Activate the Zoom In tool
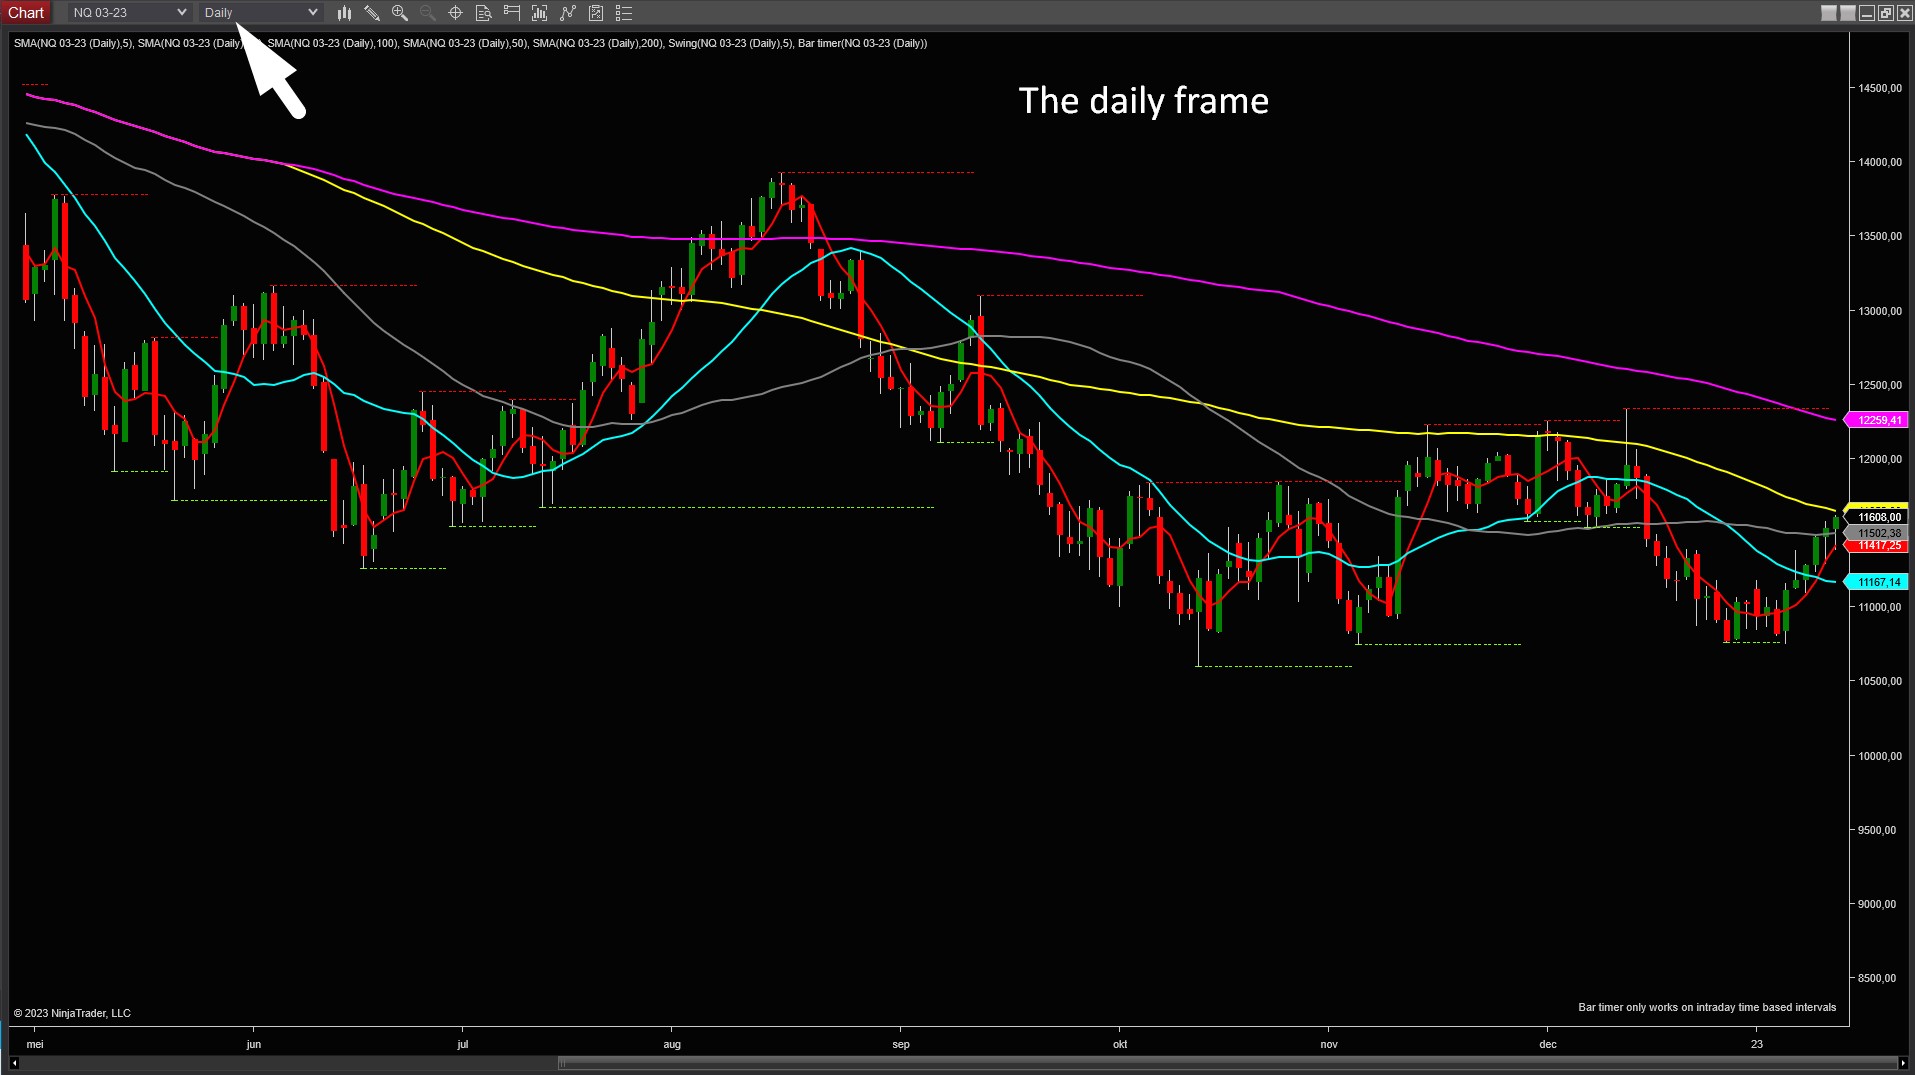Screen dimensions: 1915x1075 (x=399, y=13)
